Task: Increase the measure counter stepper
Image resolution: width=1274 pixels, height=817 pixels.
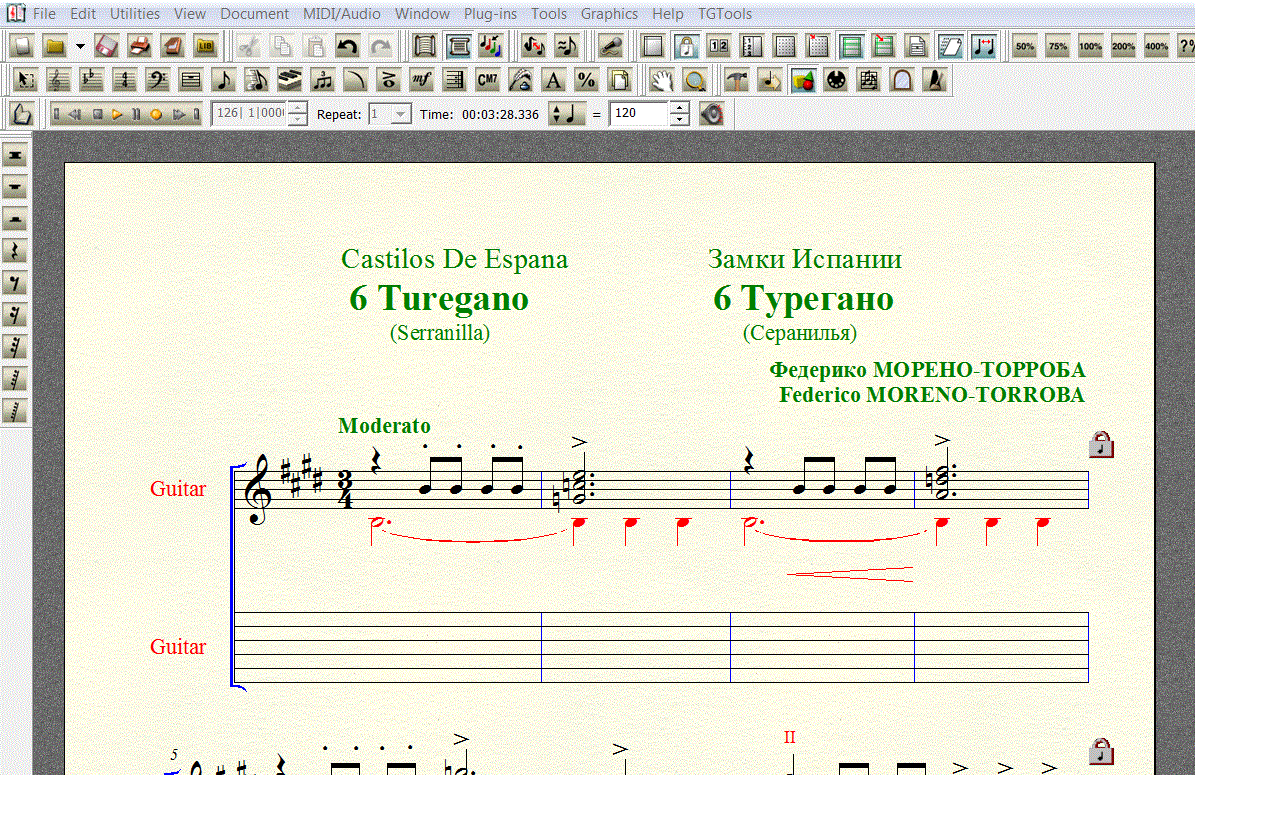Action: [298, 107]
